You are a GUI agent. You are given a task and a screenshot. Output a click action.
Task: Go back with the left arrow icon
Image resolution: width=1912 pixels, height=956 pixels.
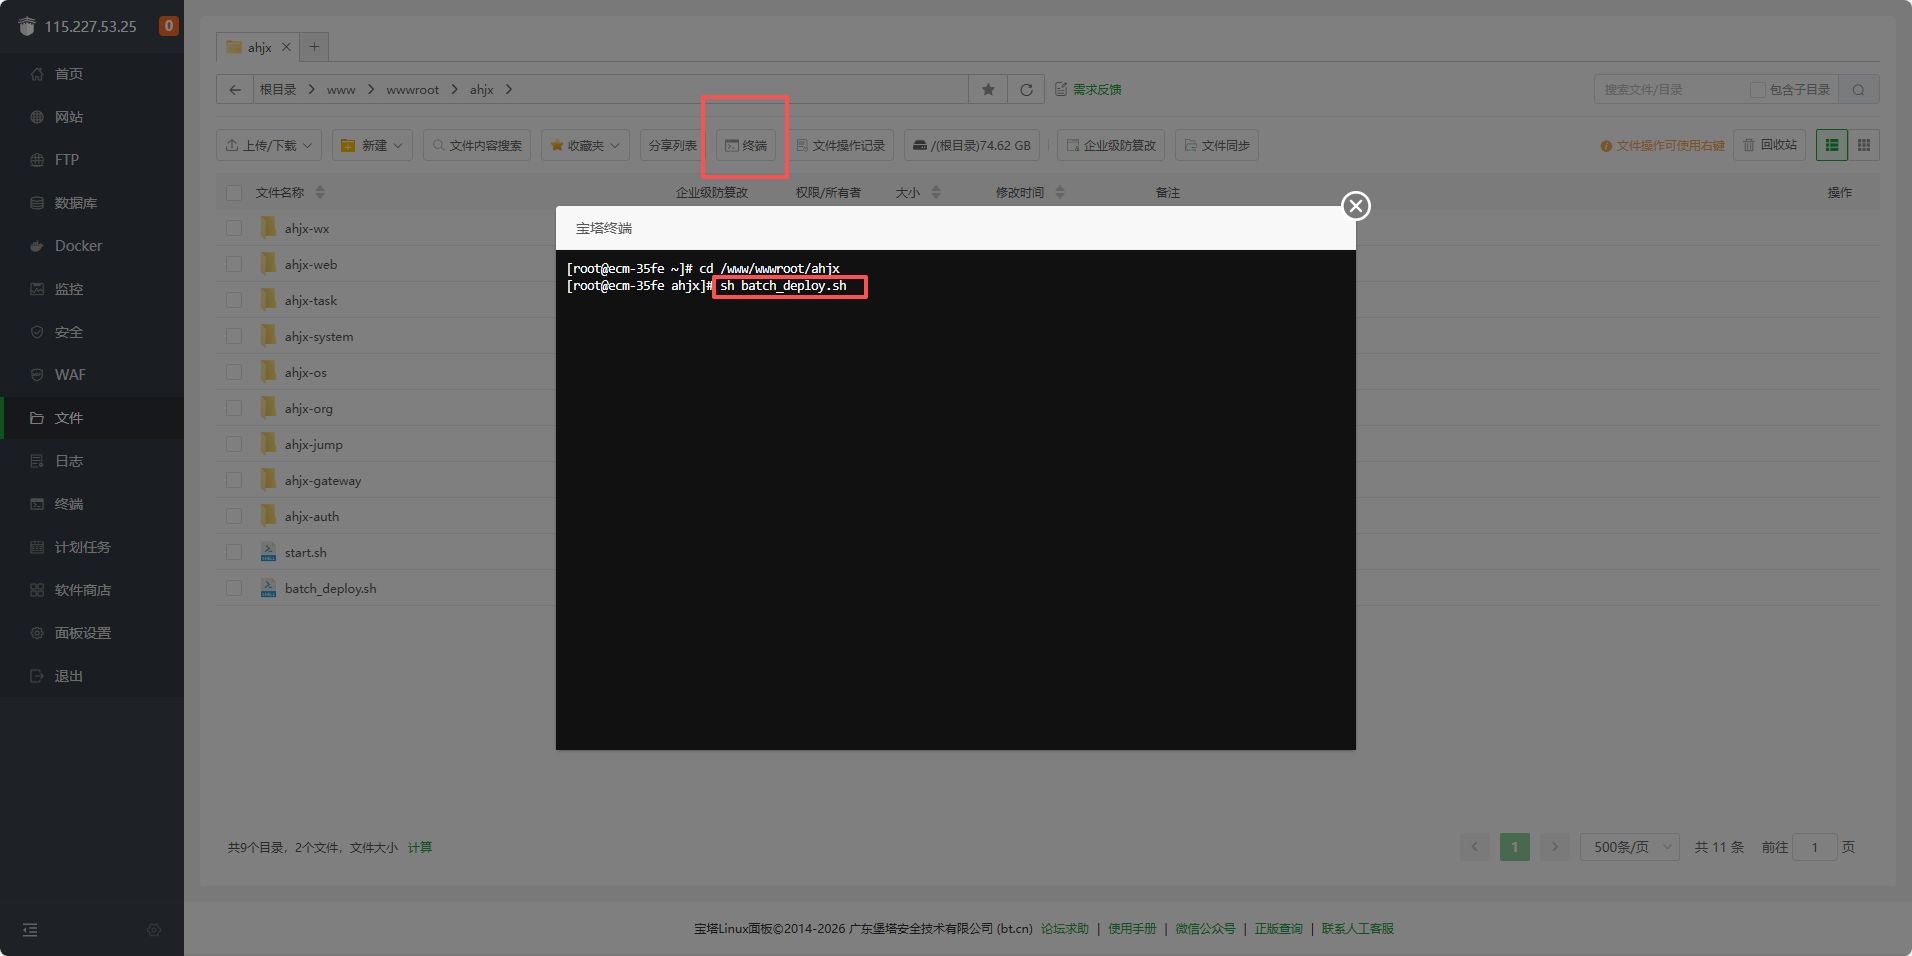(235, 89)
